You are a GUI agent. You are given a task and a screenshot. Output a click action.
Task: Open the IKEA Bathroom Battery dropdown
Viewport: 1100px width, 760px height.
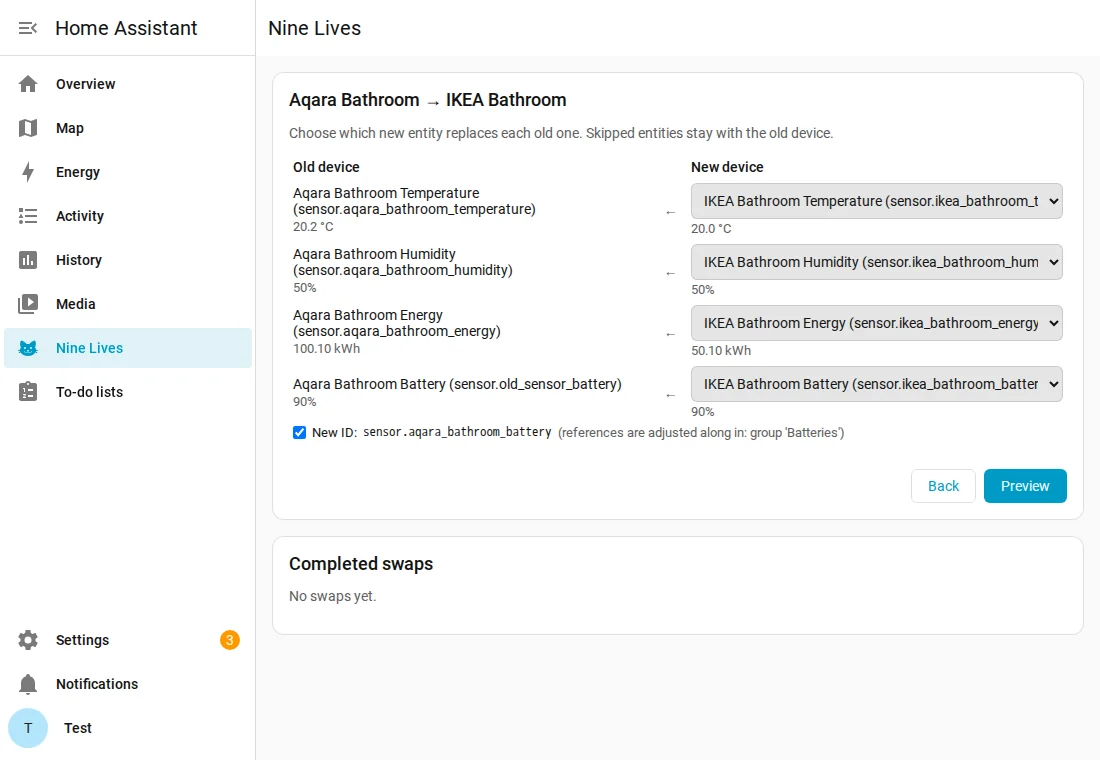(876, 385)
